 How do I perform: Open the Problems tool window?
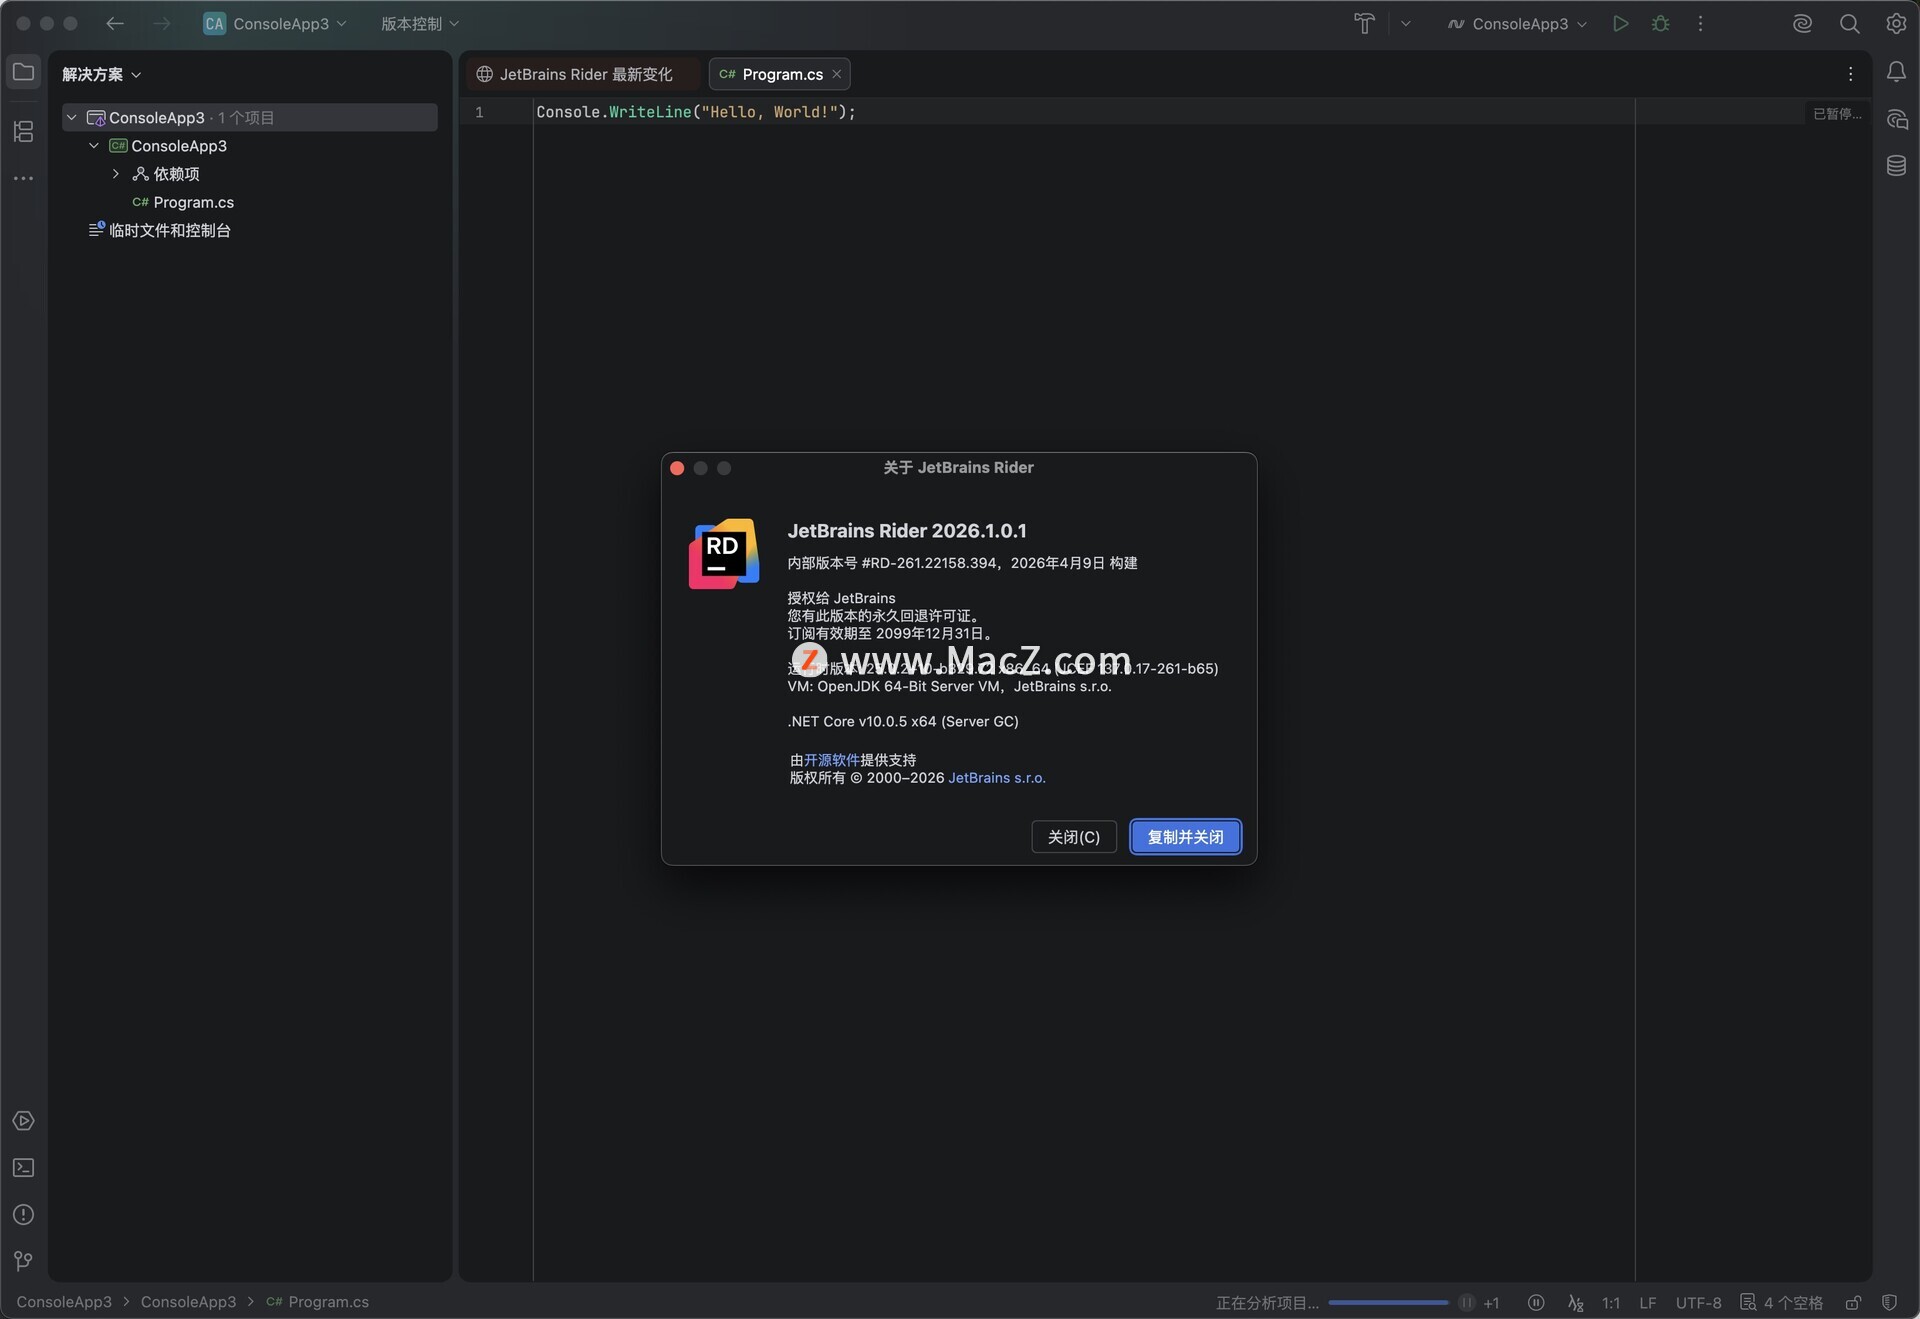(23, 1214)
